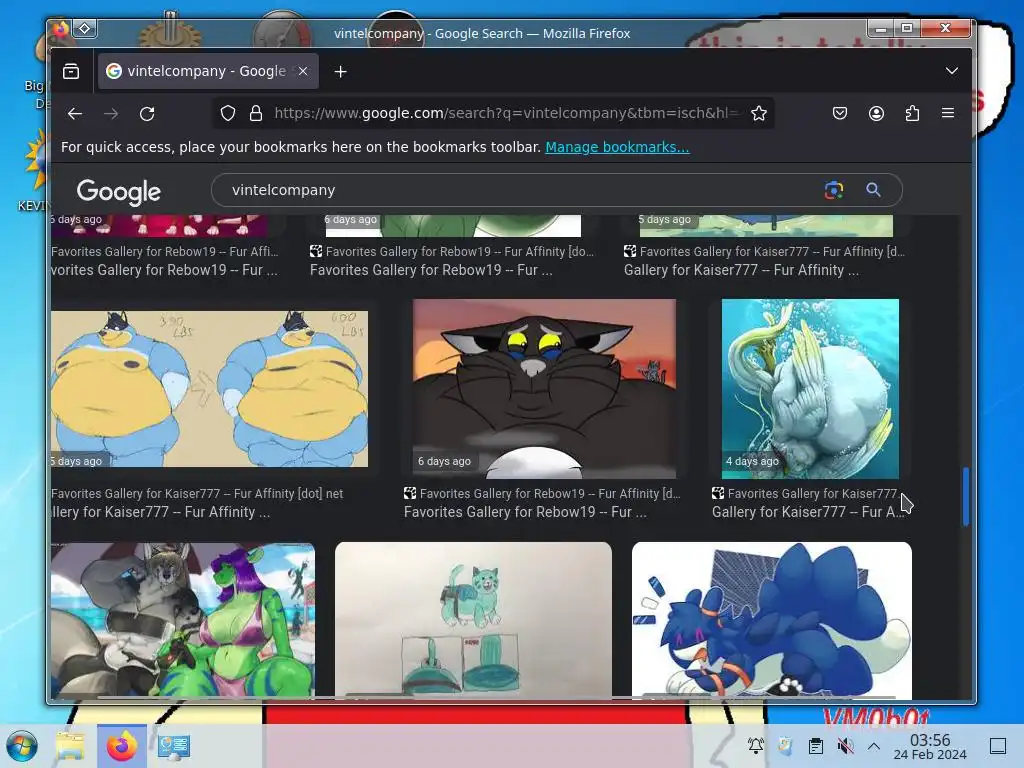
Task: Open the Windows Start orb
Action: pos(22,746)
